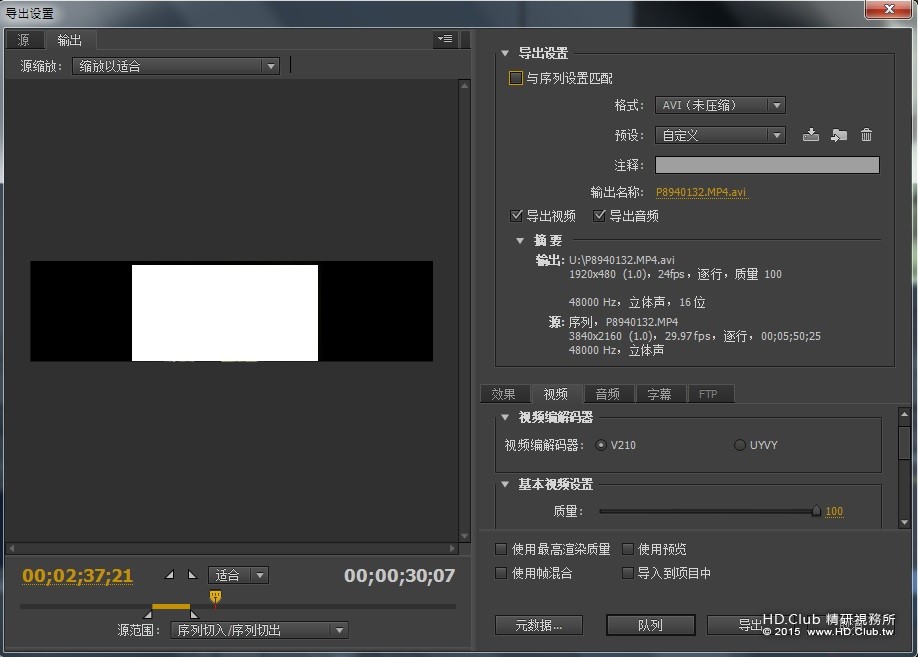Collapse 基本视频设置 section triangle
Viewport: 918px width, 657px height.
pos(505,484)
